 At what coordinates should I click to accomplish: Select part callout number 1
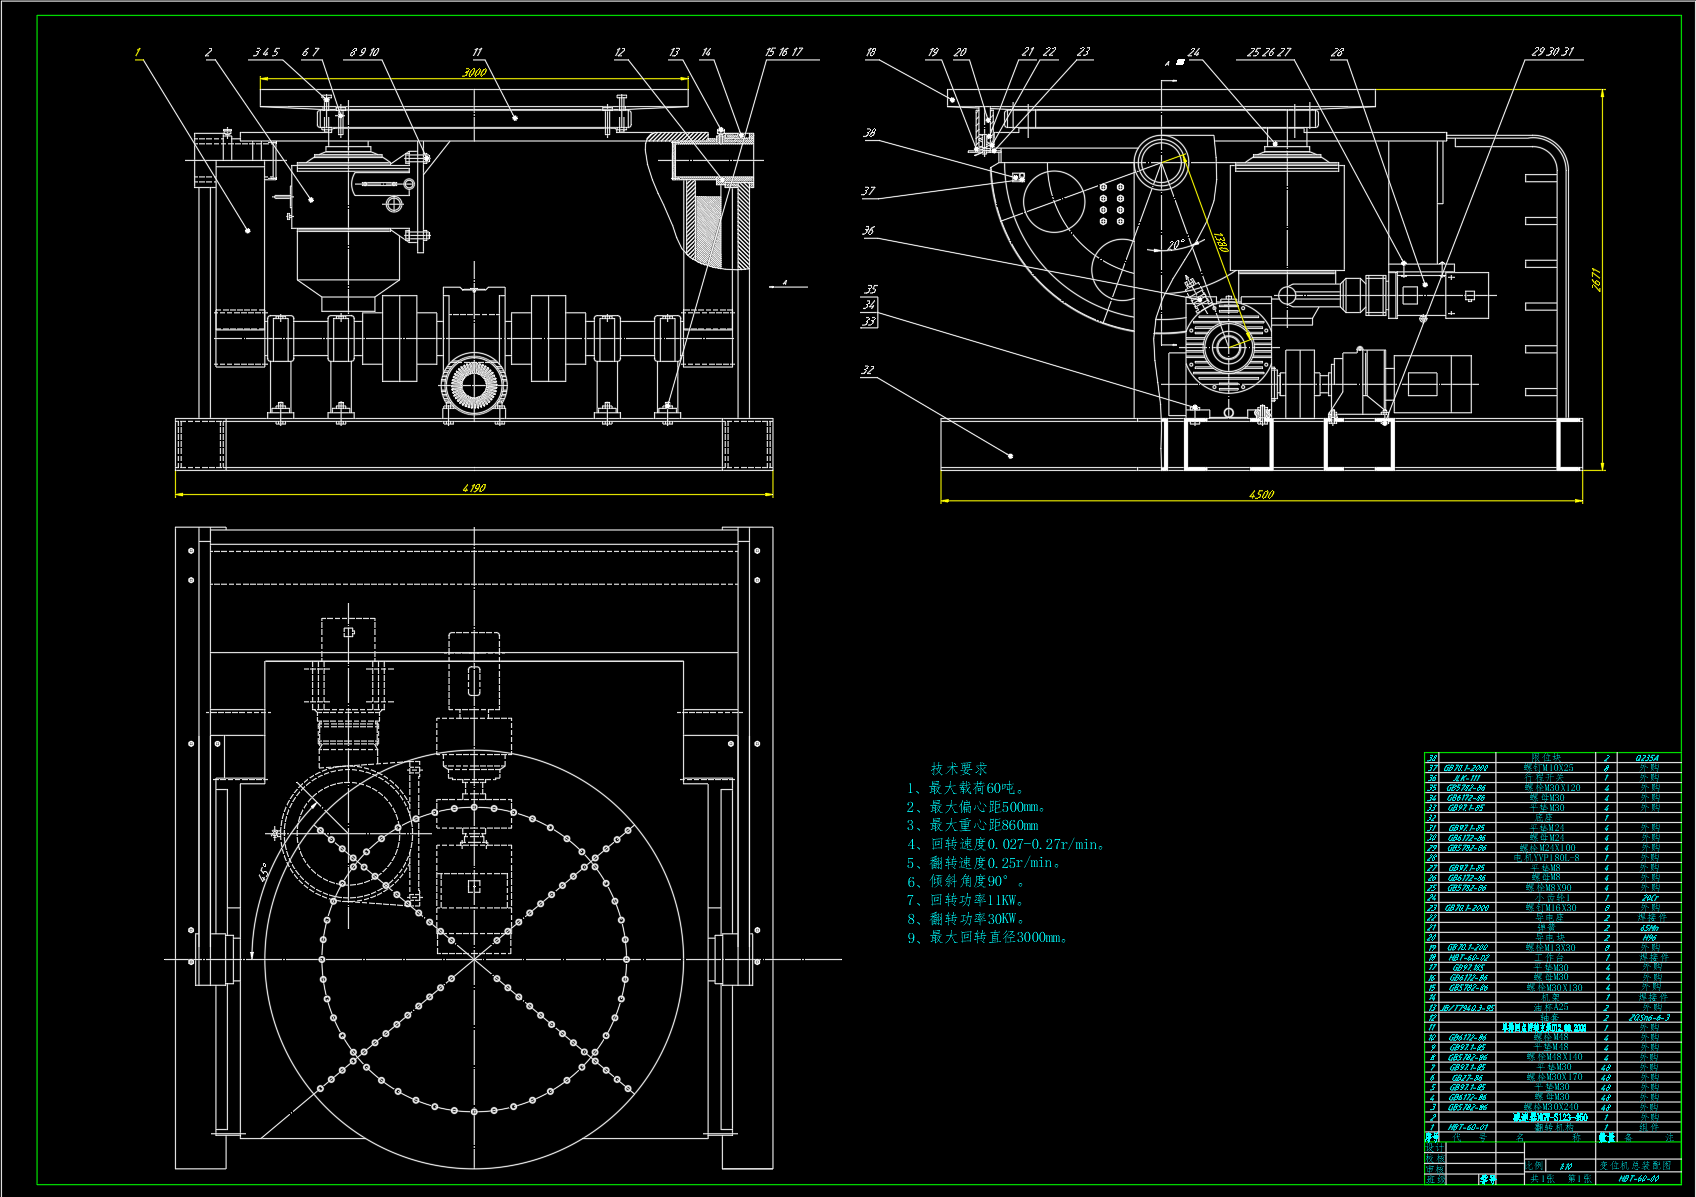pos(138,52)
